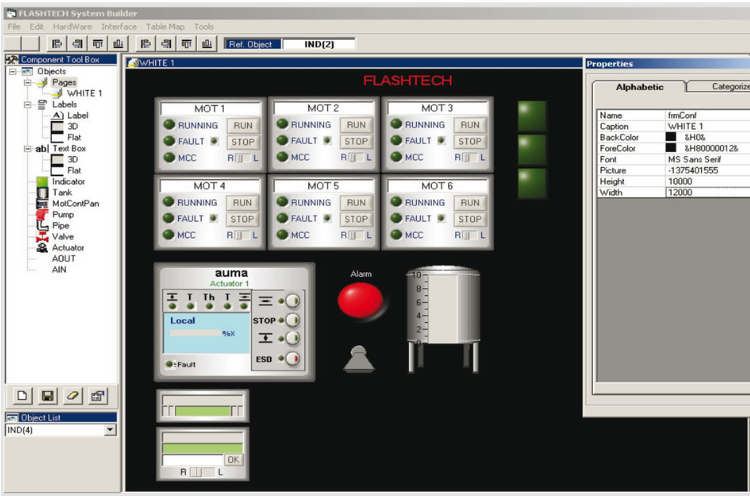Screen dimensions: 750x500
Task: Open the HardWare menu
Action: (x=72, y=26)
